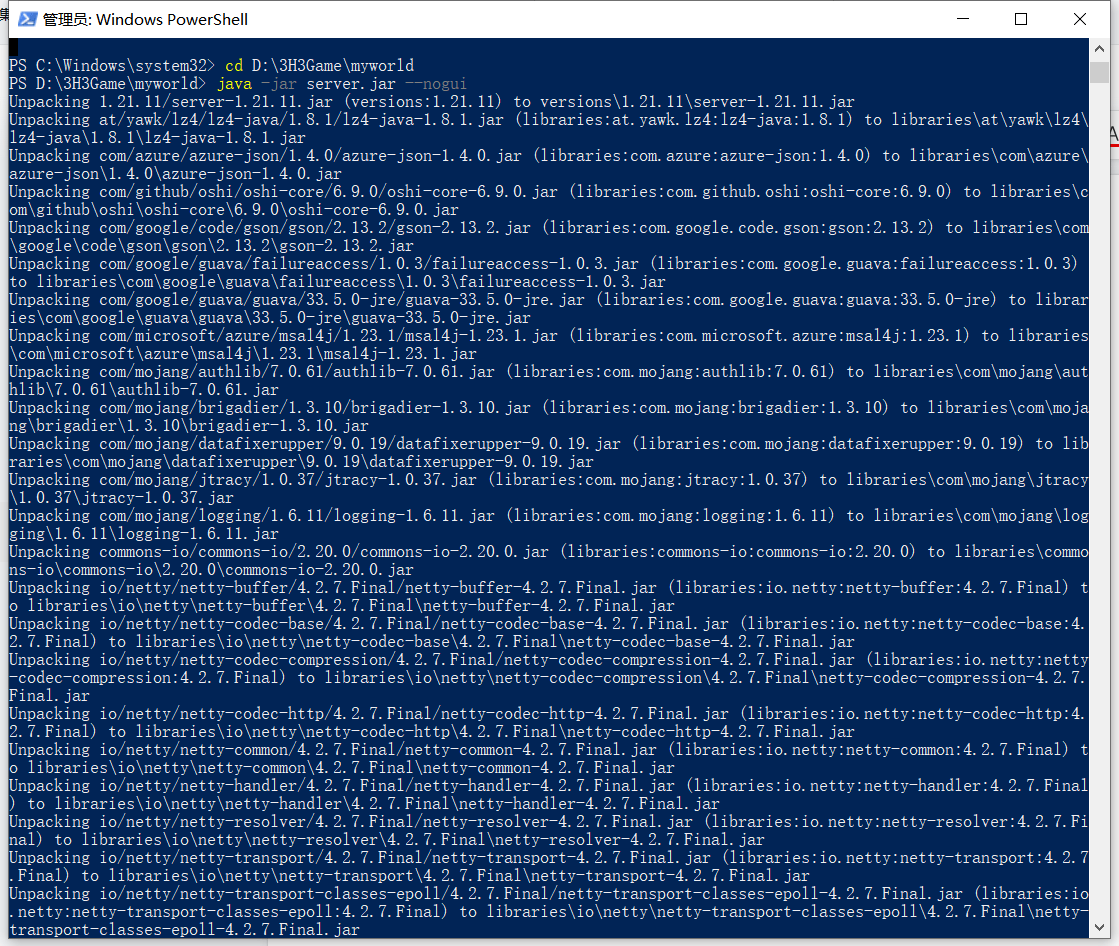
Task: Click the netty-codec-compression unpacking line
Action: point(548,678)
